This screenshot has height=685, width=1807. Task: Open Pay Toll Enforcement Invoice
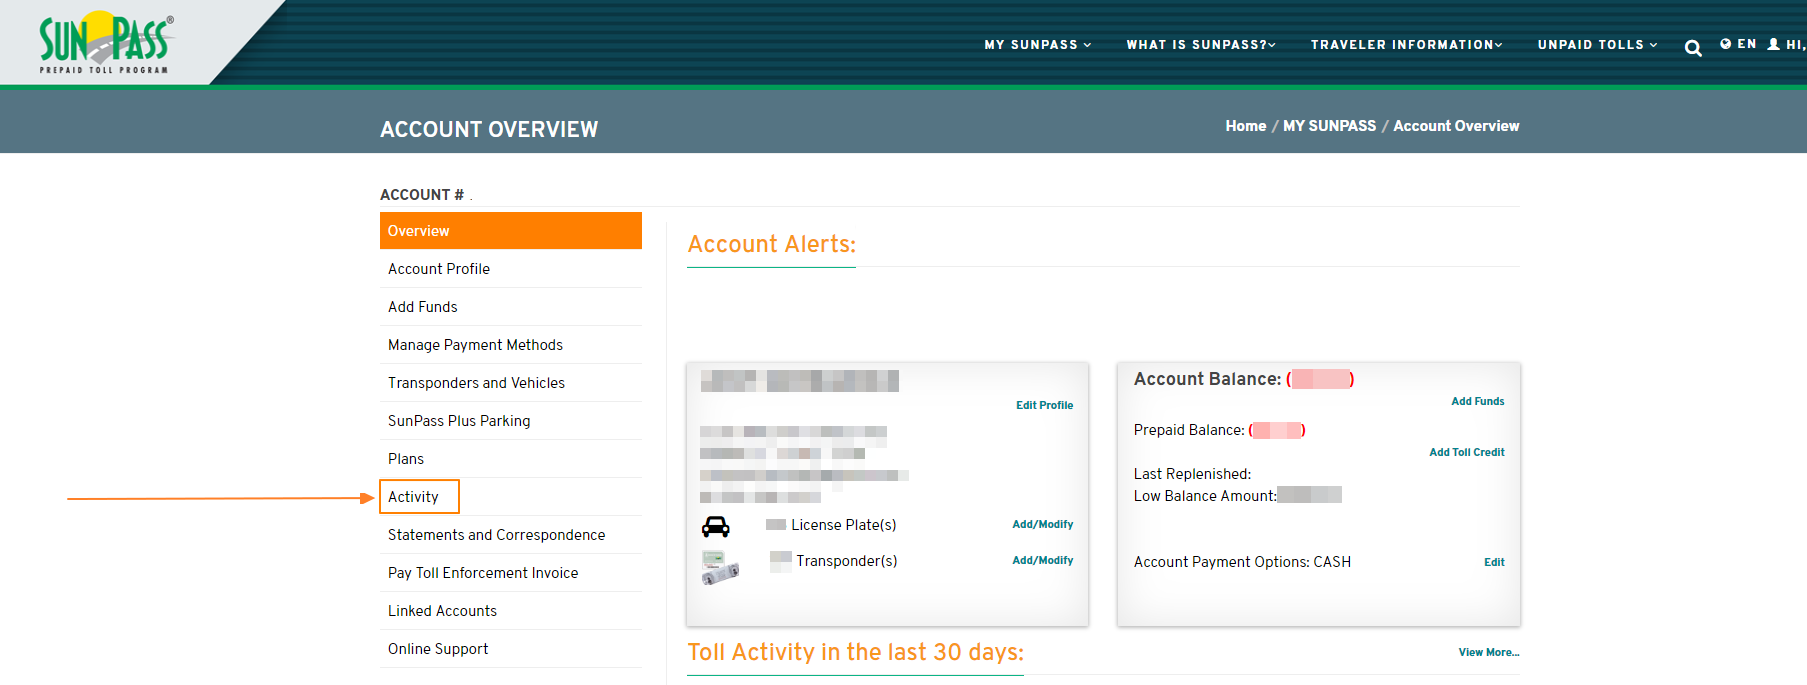pos(511,573)
